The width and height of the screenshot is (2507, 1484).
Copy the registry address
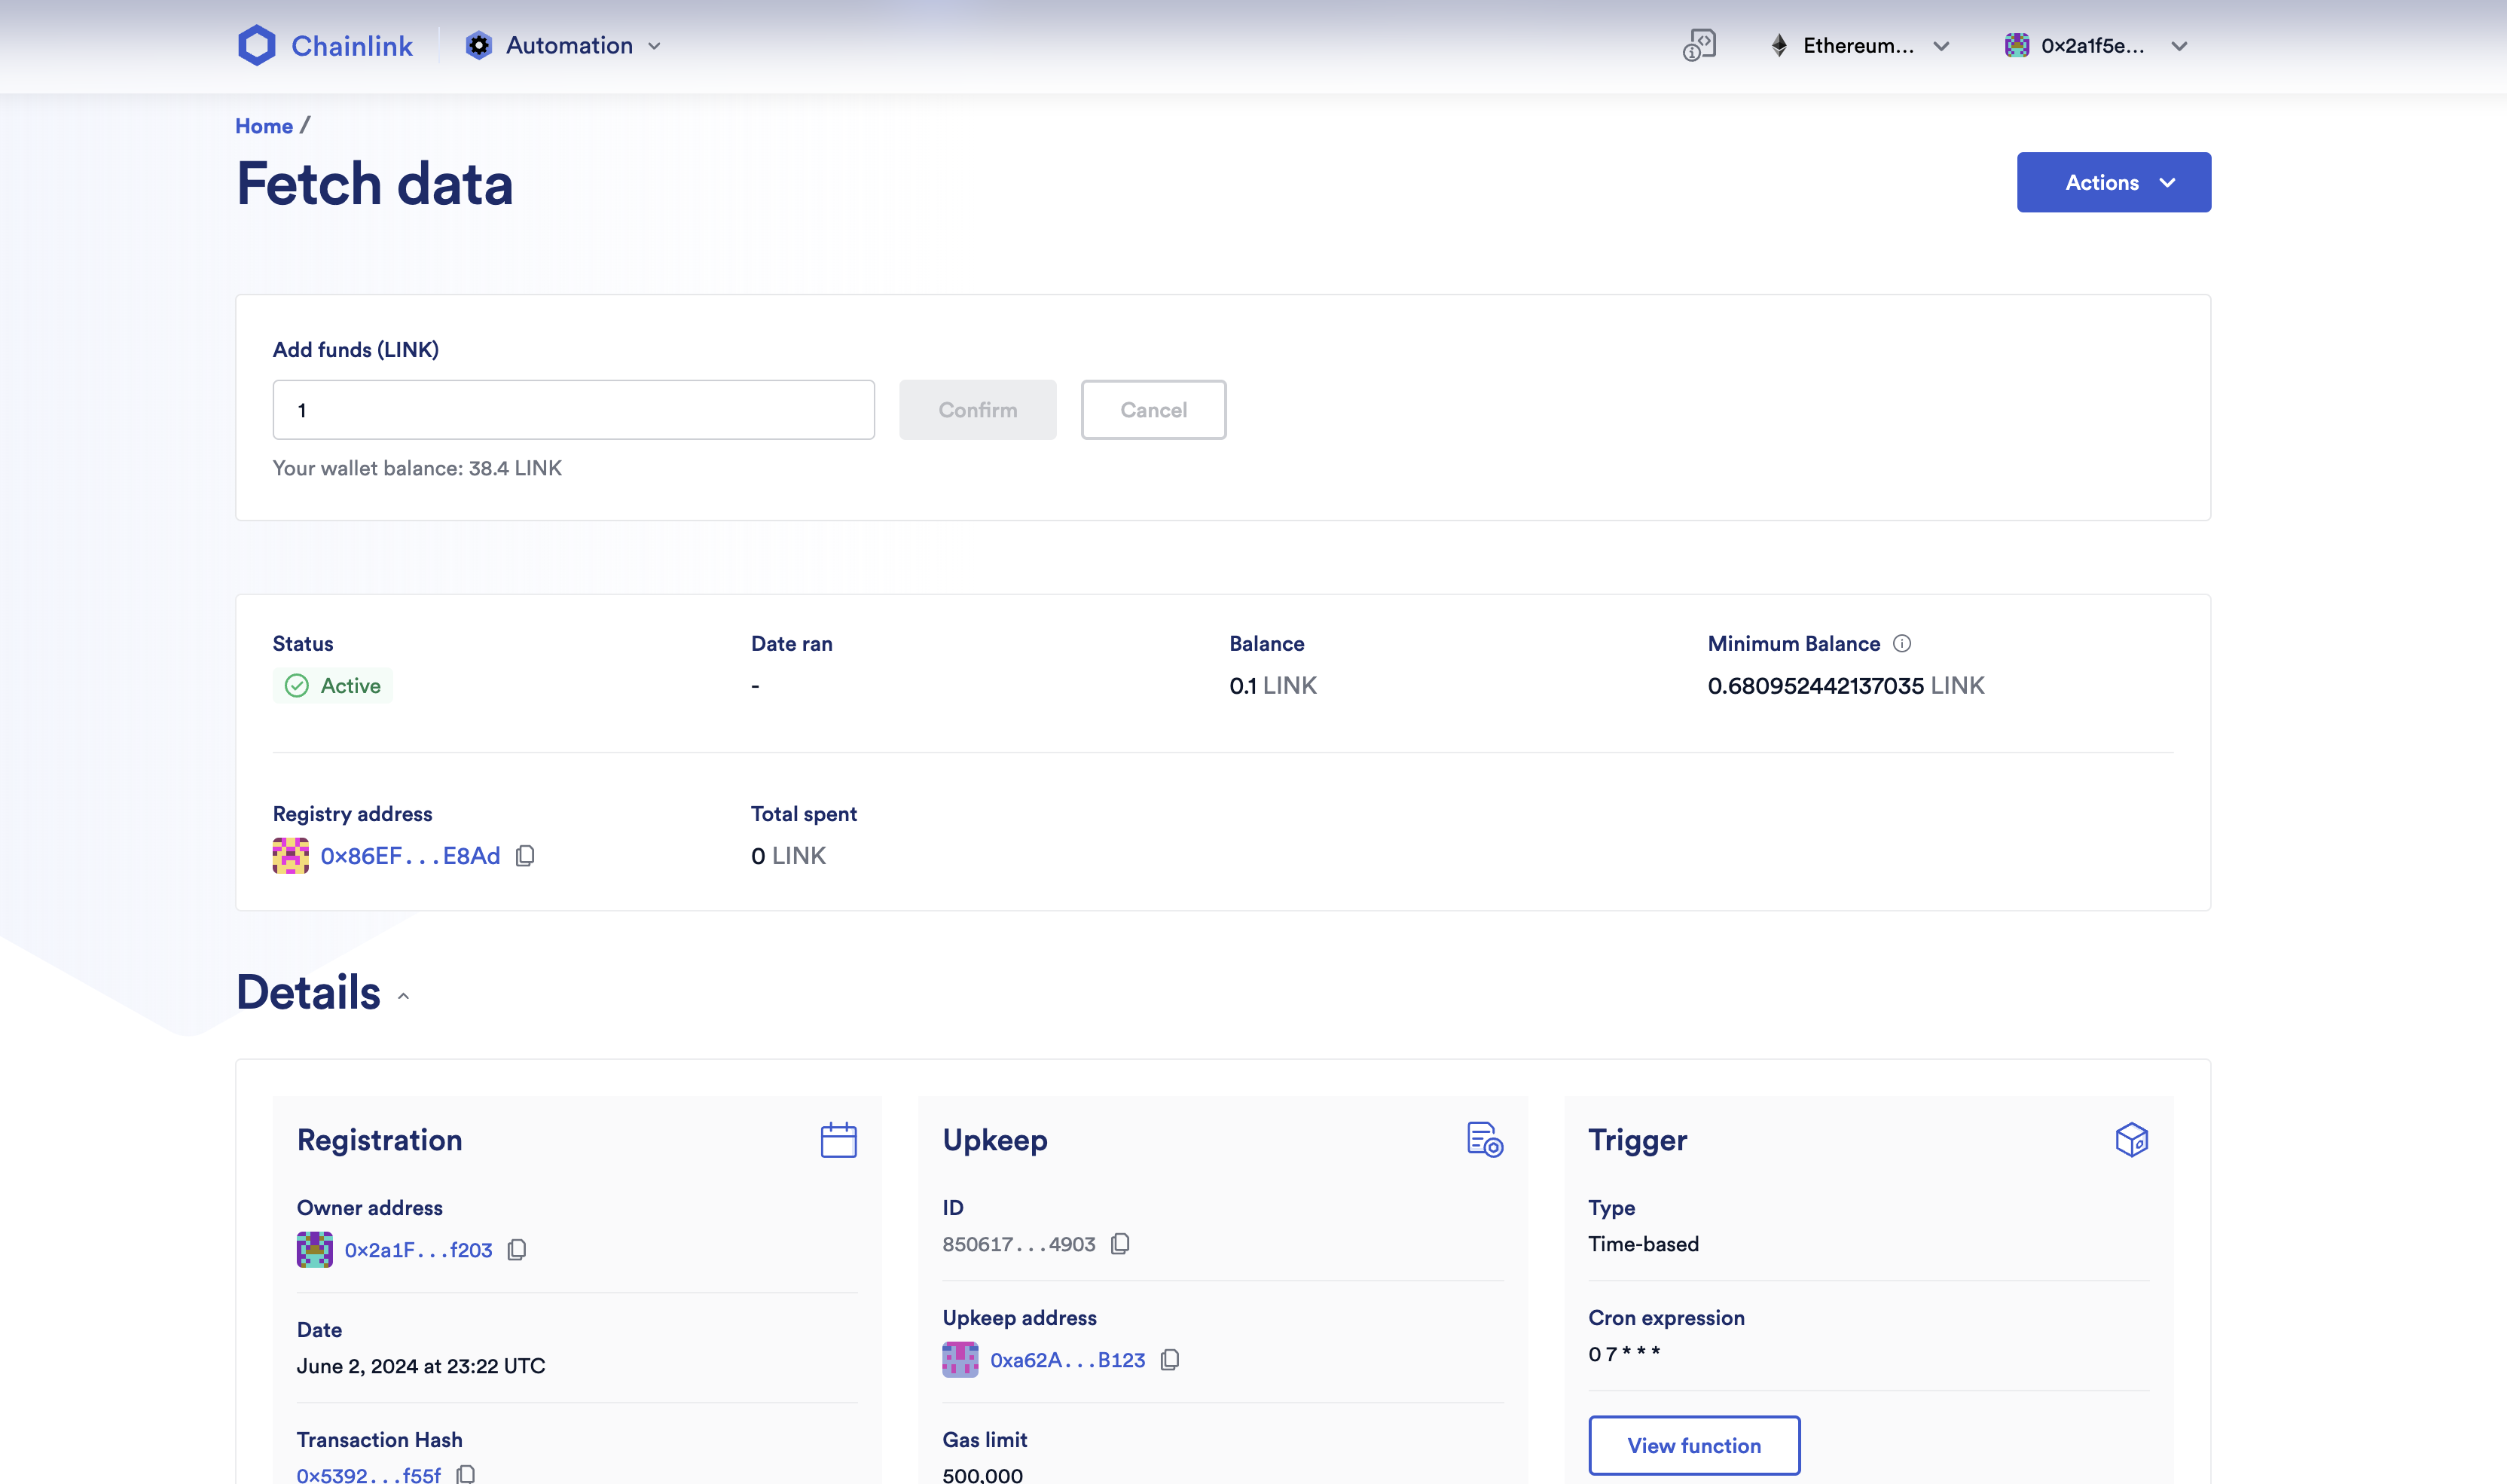coord(525,856)
